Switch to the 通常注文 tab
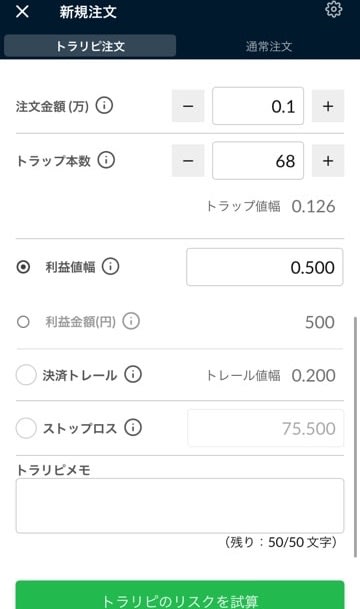The height and width of the screenshot is (609, 360). (269, 46)
